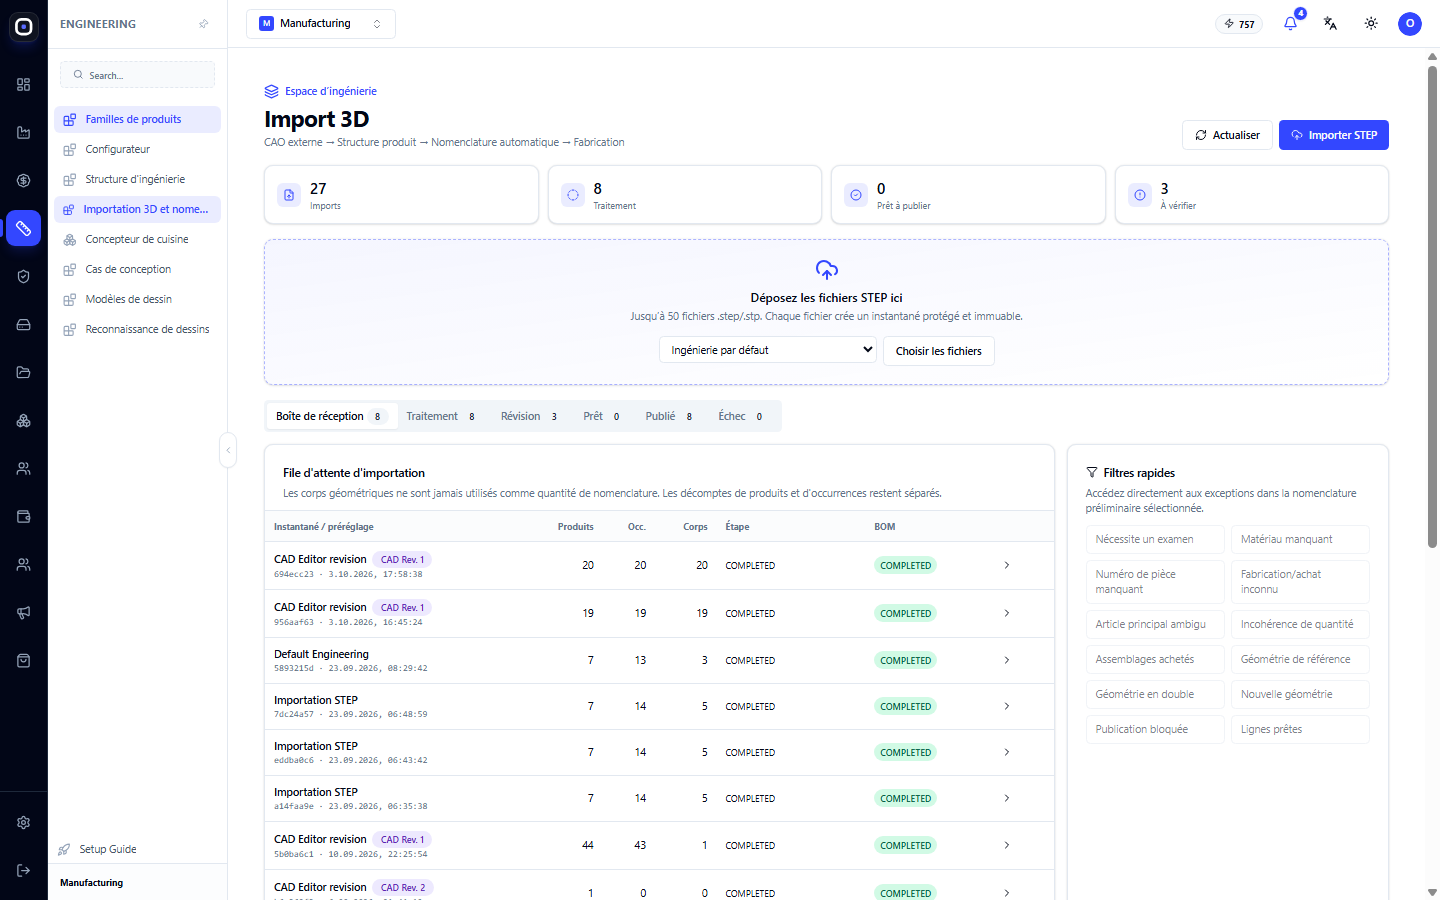Click Choisir les fichiers button
Image resolution: width=1440 pixels, height=900 pixels.
[x=939, y=351]
